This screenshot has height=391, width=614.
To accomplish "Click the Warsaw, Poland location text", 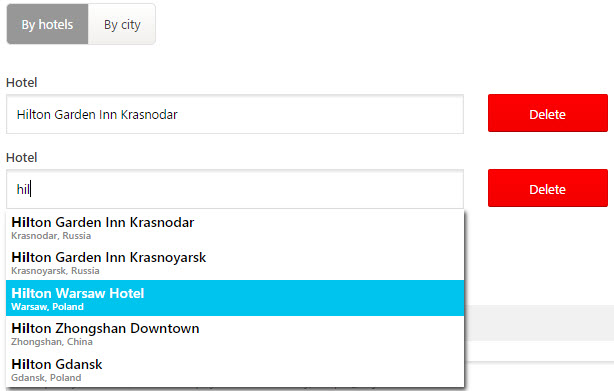I will [x=47, y=307].
